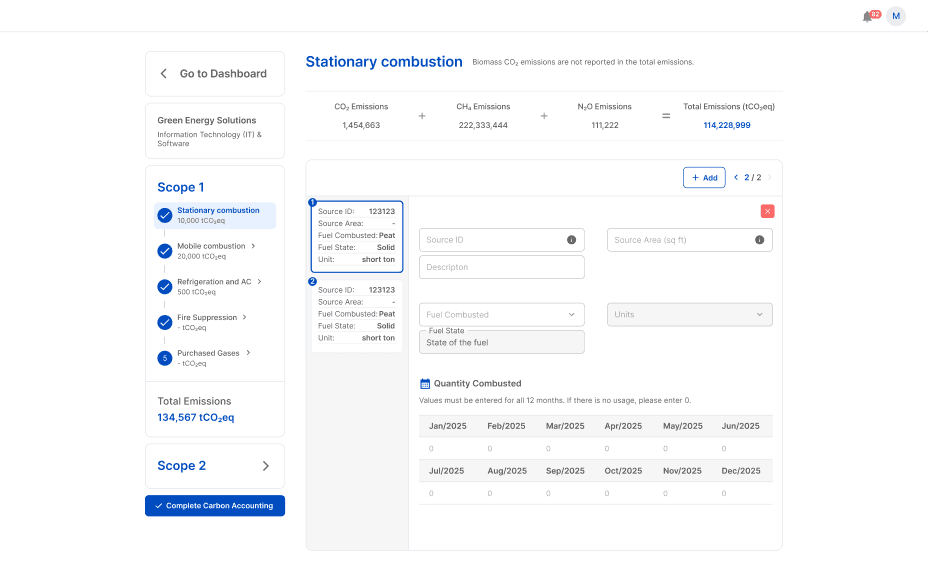Click the Fire Suppression checkmark circle

pos(164,322)
